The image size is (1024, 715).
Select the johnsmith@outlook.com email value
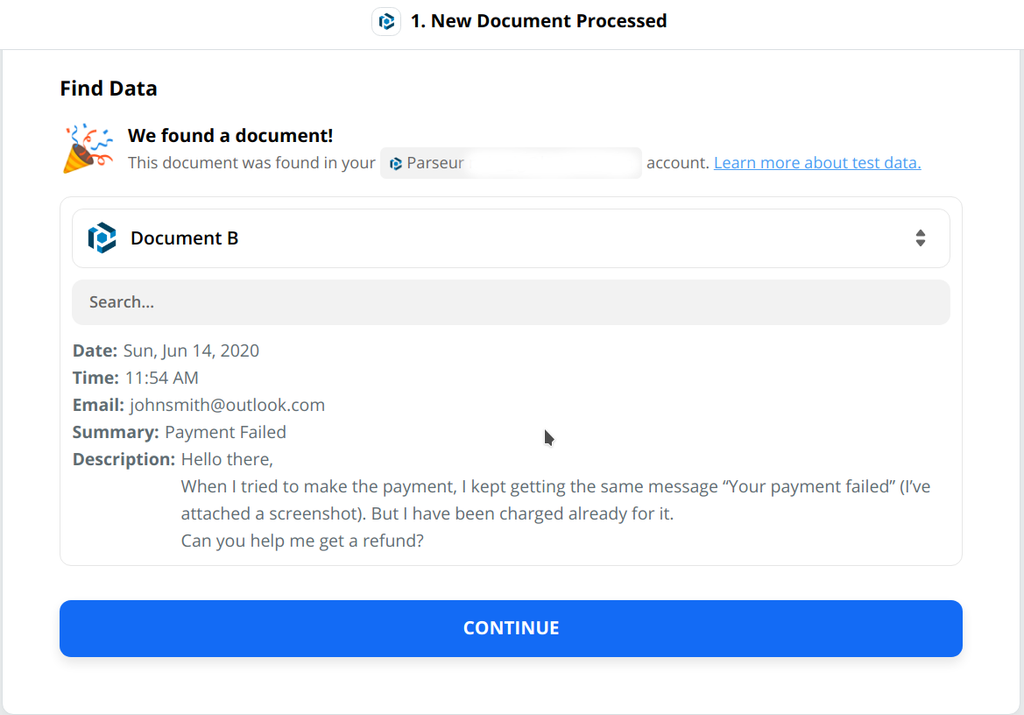tap(227, 405)
